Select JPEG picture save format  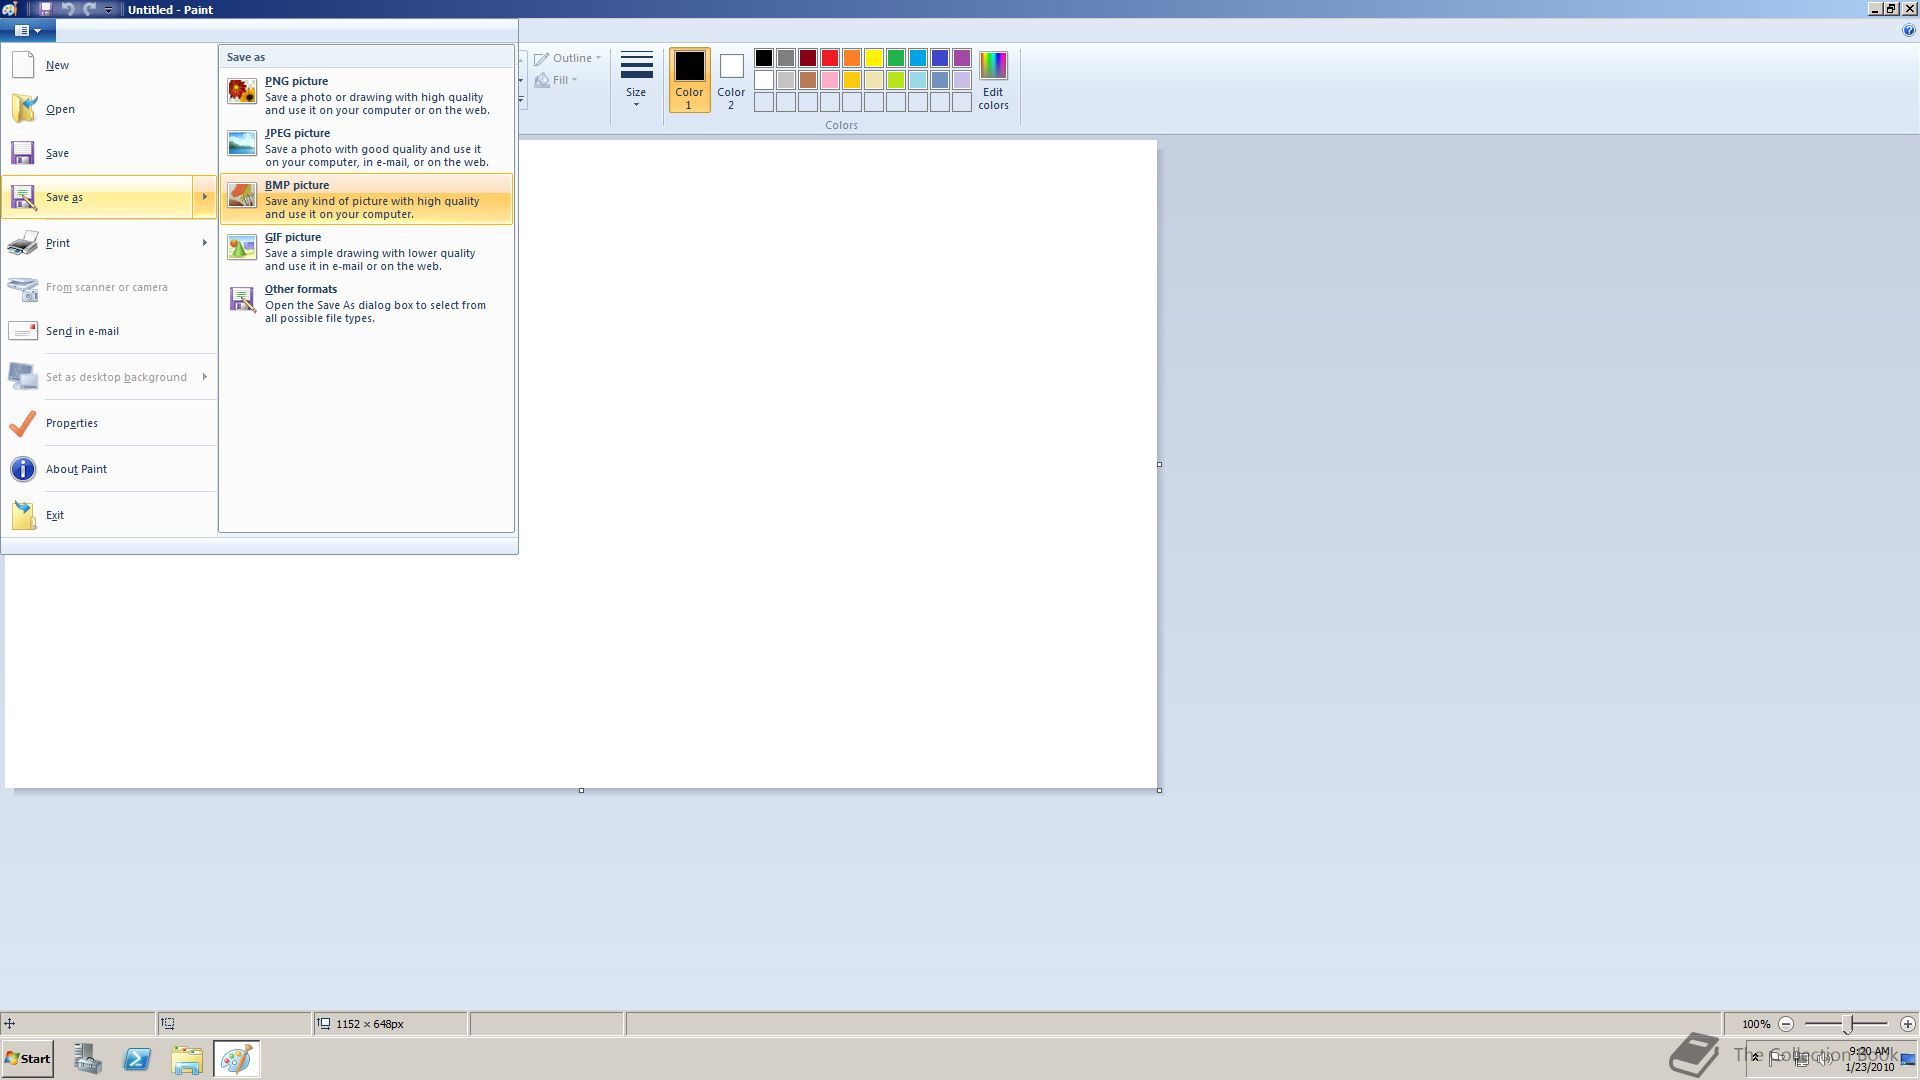tap(366, 147)
